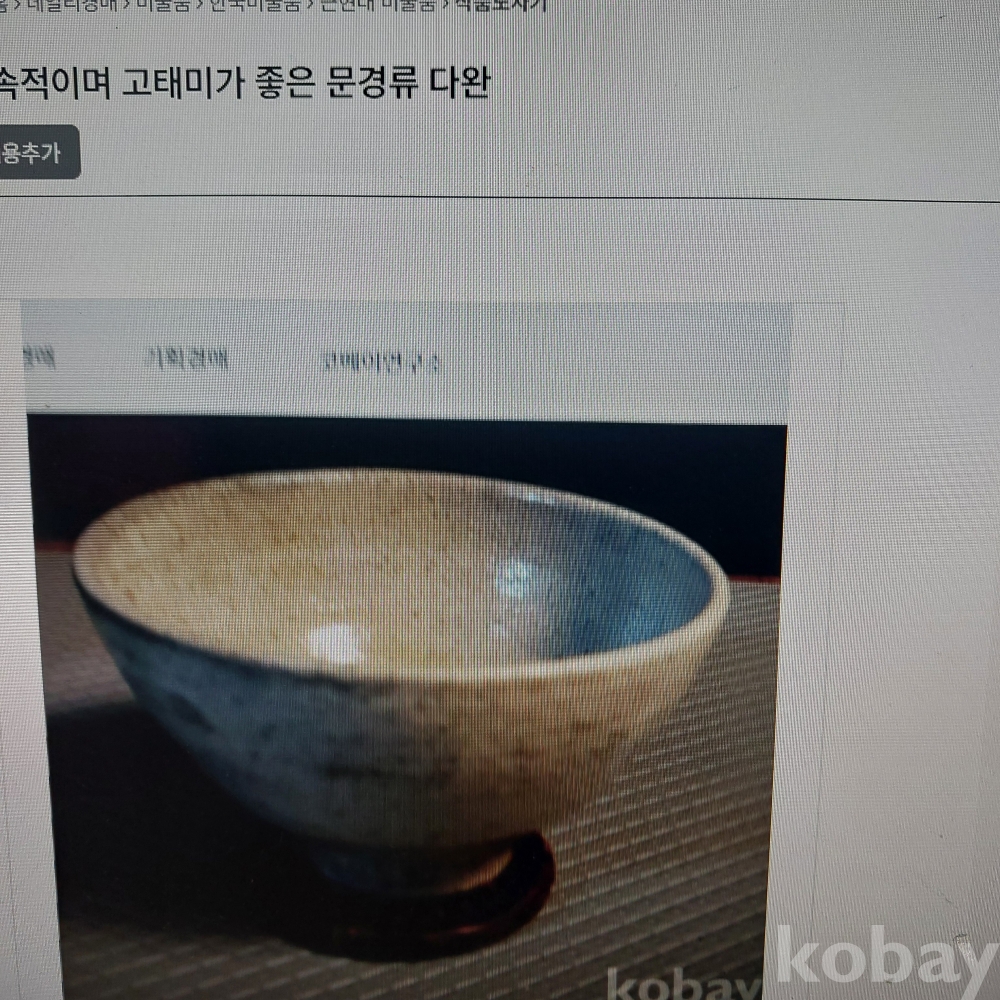This screenshot has height=1000, width=1000.
Task: Click the listing title ending in 문경류 다완
Action: pyautogui.click(x=244, y=83)
